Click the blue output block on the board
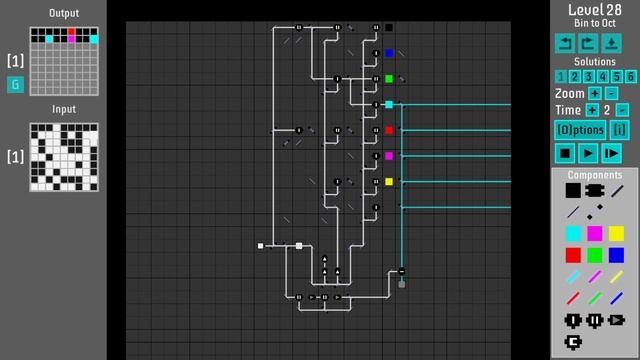 point(389,53)
